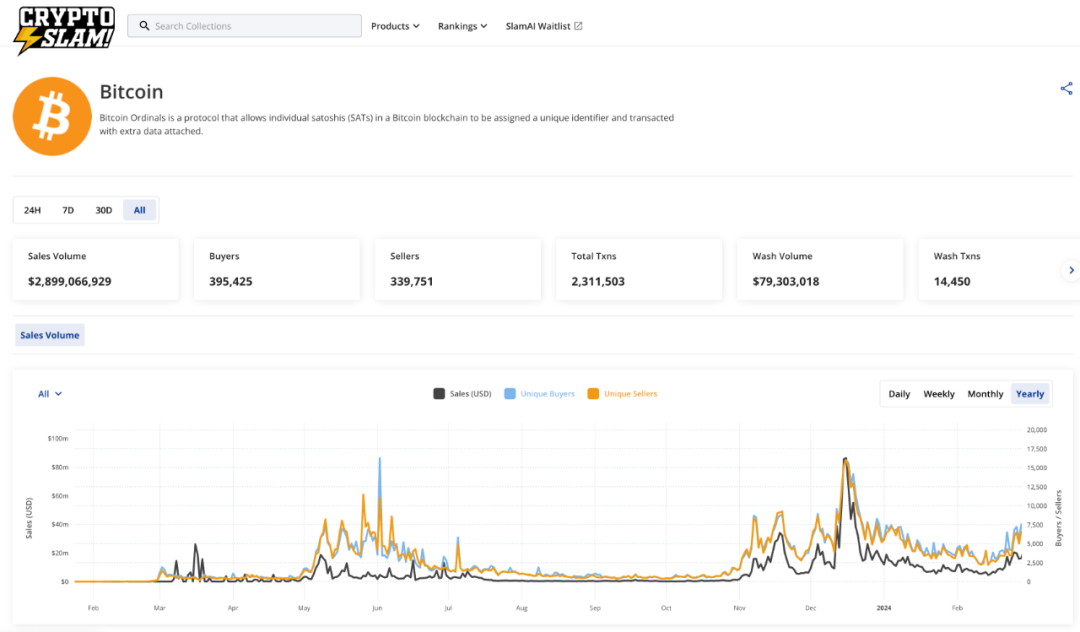Toggle the Unique Sellers legend series

coord(622,394)
